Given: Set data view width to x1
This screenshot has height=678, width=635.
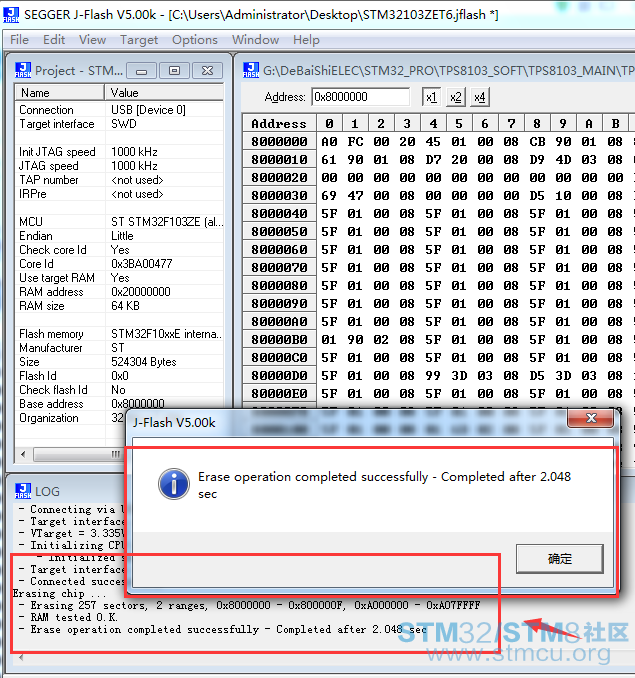Looking at the screenshot, I should [431, 97].
